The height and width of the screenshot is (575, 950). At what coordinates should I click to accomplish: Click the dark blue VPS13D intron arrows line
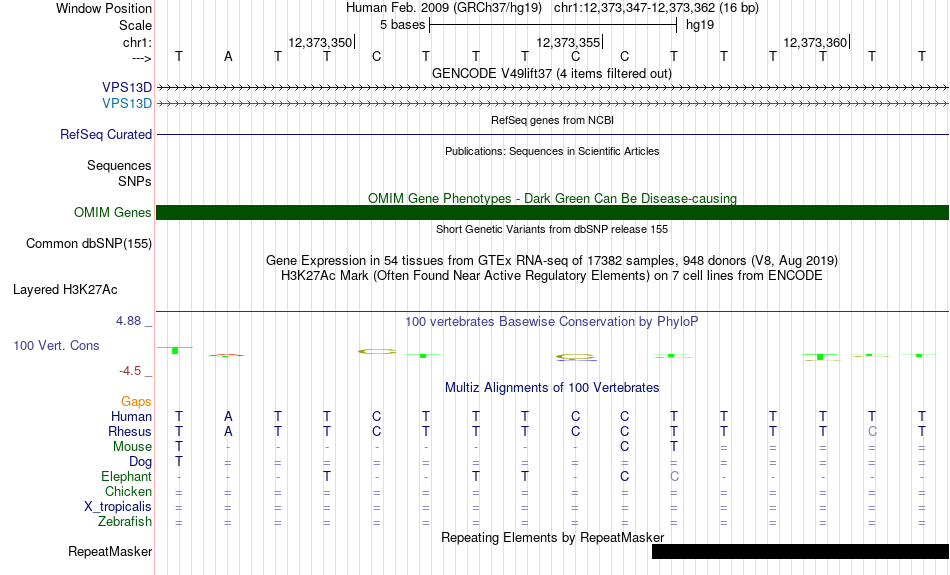click(552, 88)
